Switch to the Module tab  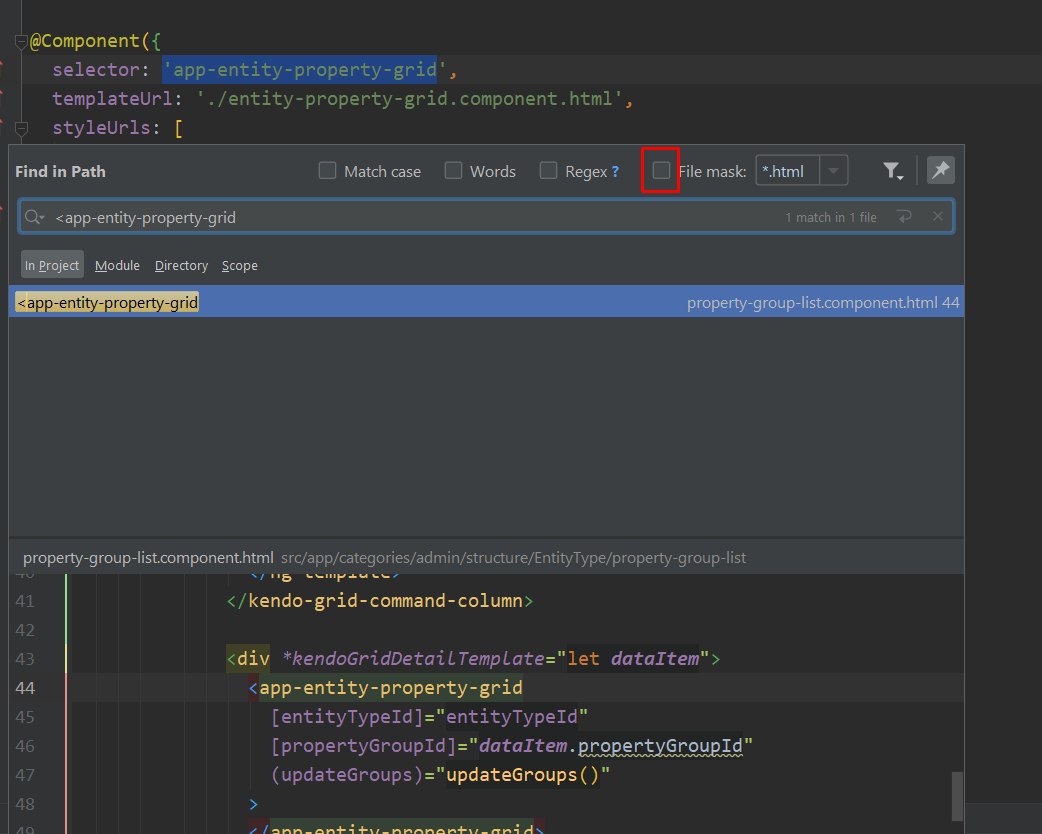(x=117, y=265)
